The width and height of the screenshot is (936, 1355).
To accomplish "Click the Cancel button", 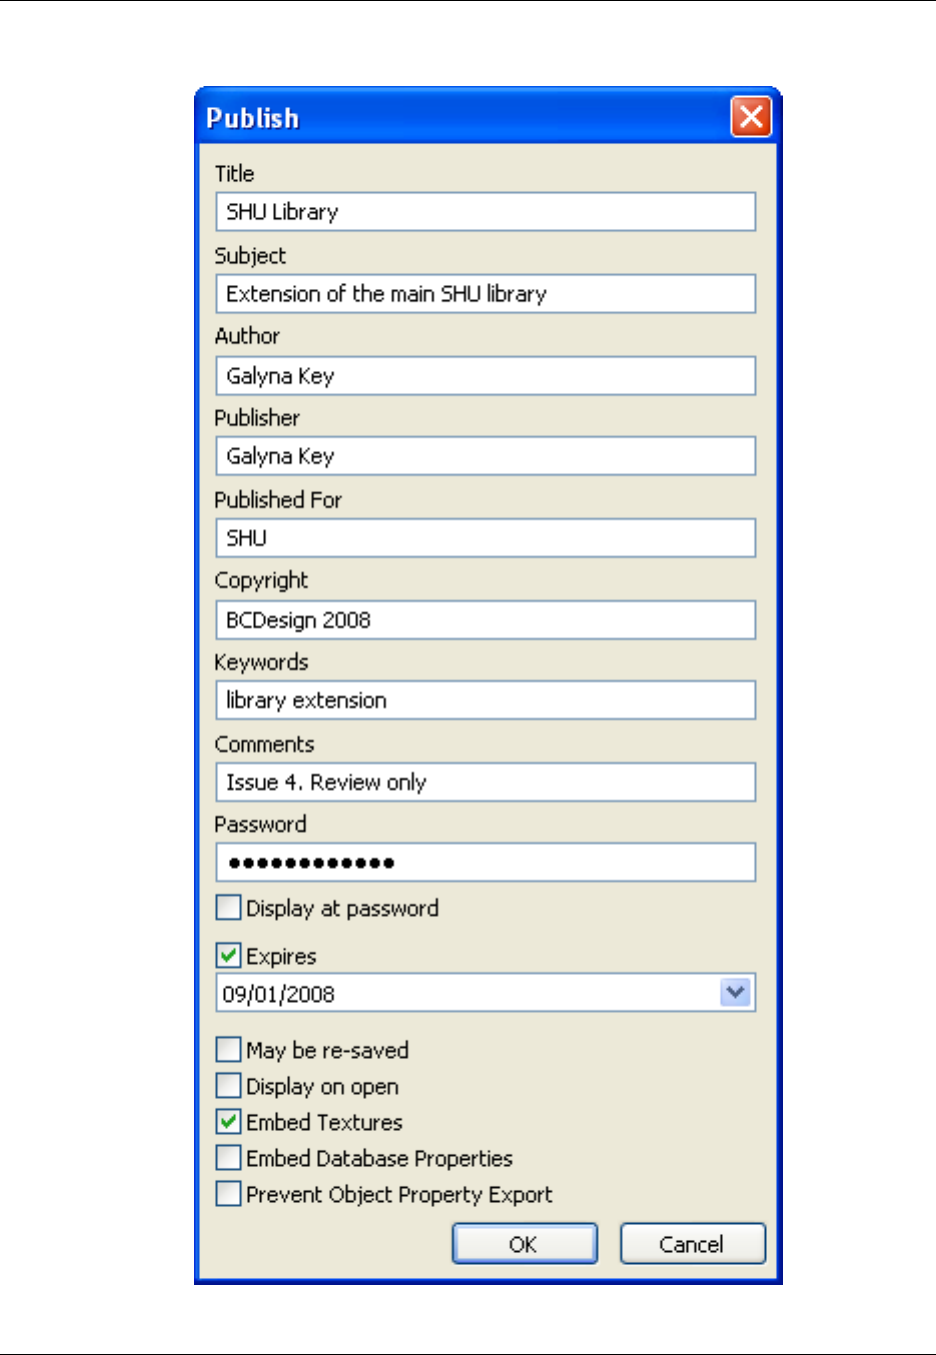I will (x=692, y=1244).
